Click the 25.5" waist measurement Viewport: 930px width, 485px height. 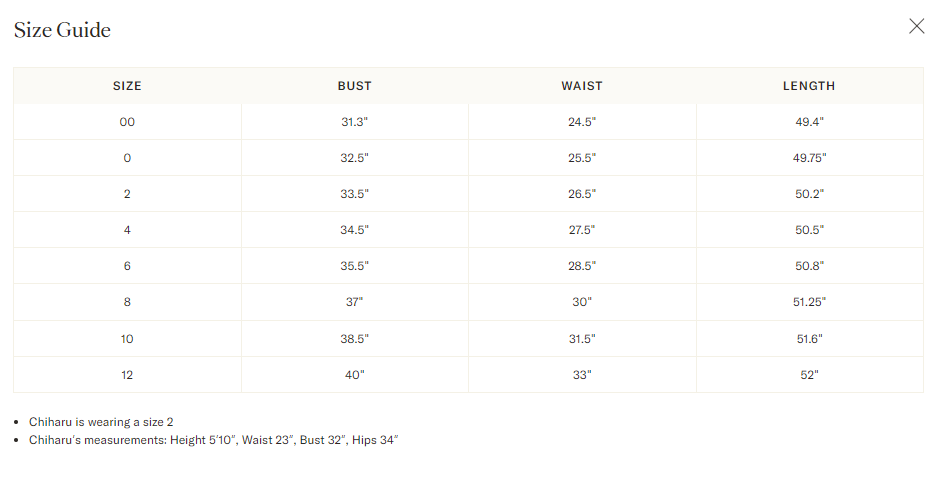pos(582,158)
